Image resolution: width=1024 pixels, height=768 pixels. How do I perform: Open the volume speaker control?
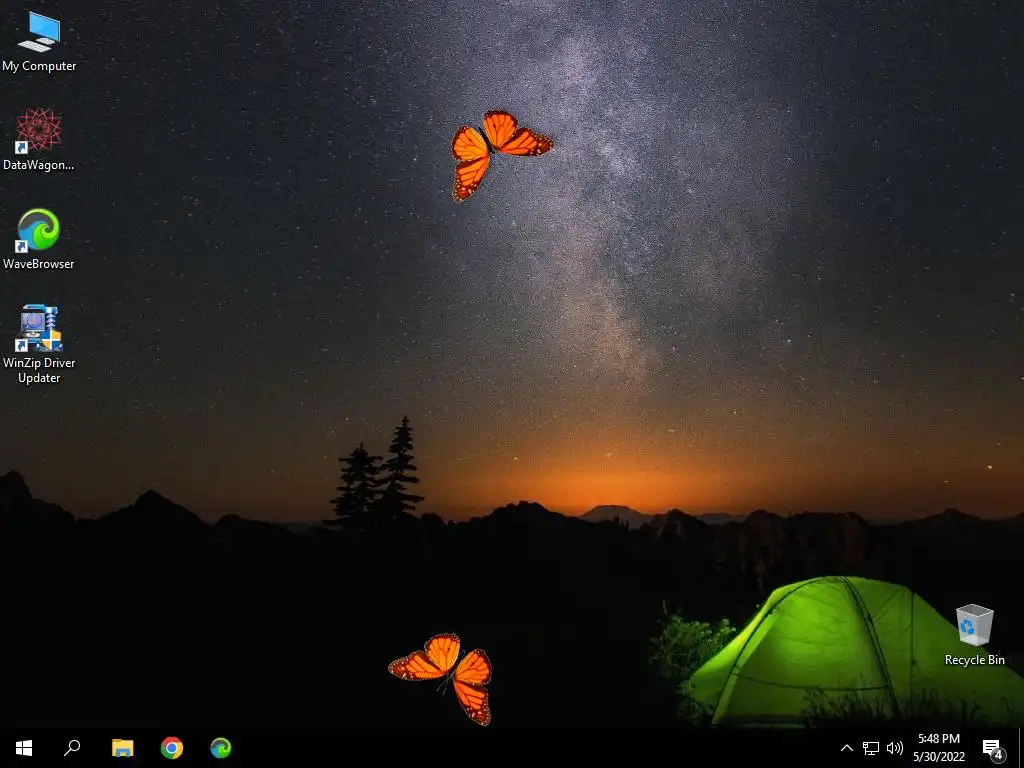[x=895, y=748]
